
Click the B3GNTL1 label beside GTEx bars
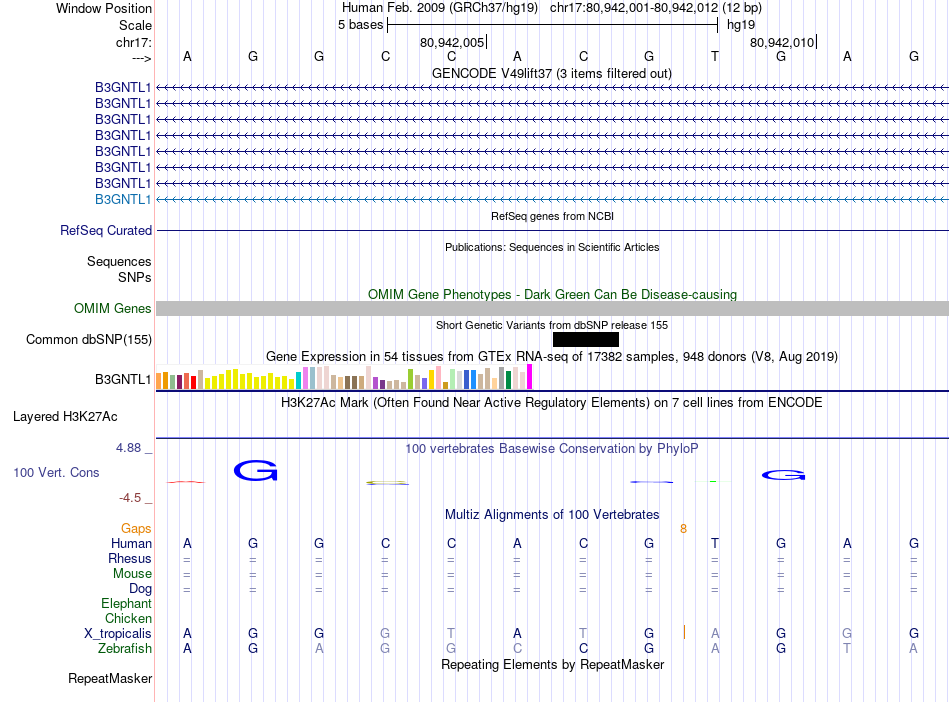pyautogui.click(x=123, y=379)
